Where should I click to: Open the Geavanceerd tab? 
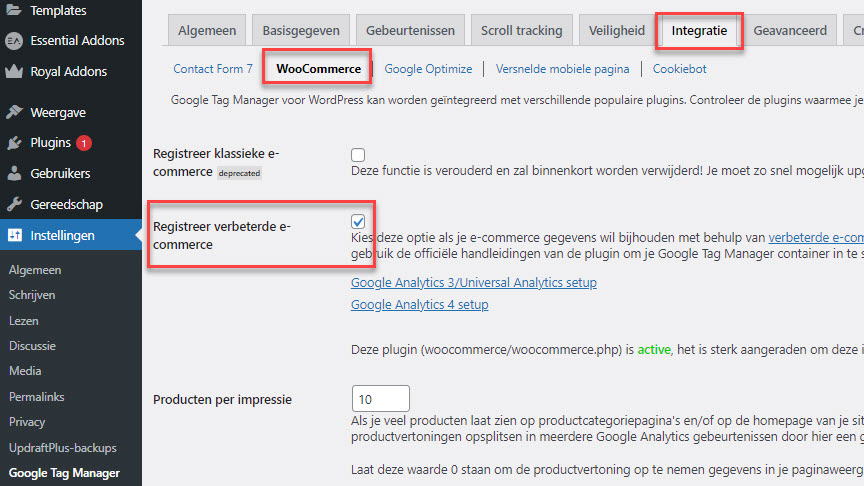pos(790,30)
